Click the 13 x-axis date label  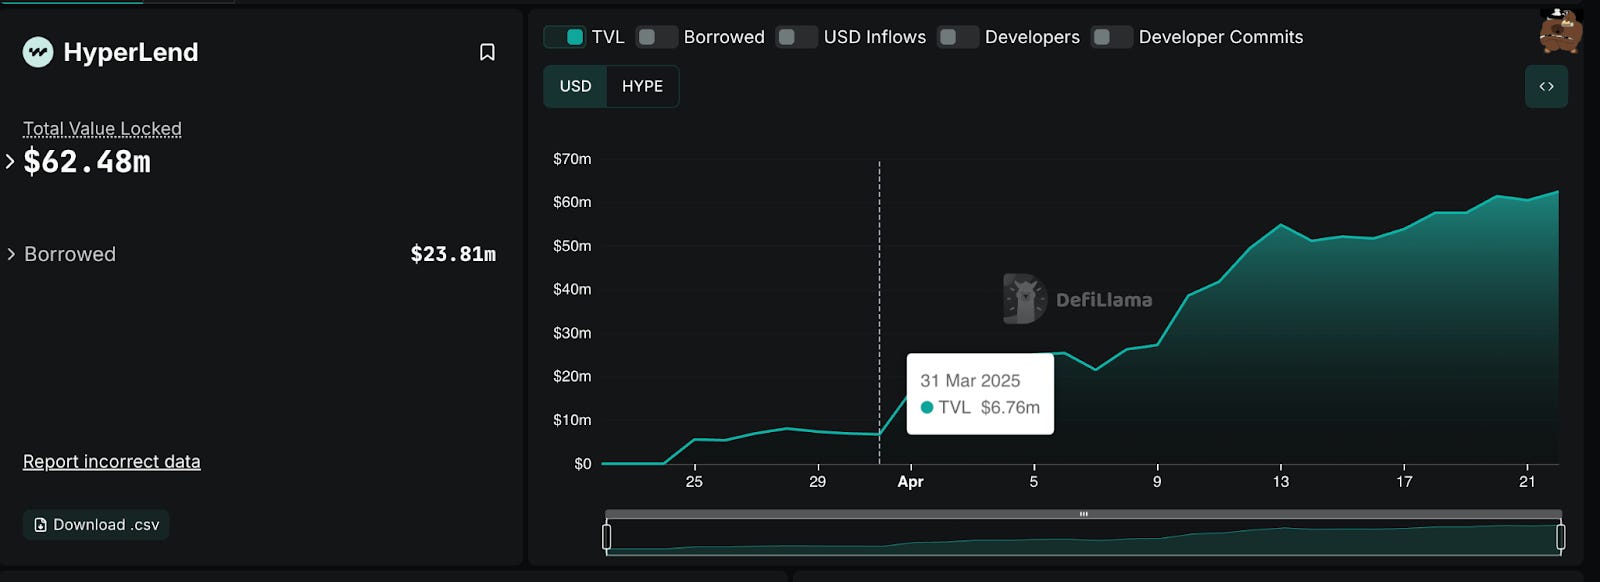[1281, 482]
